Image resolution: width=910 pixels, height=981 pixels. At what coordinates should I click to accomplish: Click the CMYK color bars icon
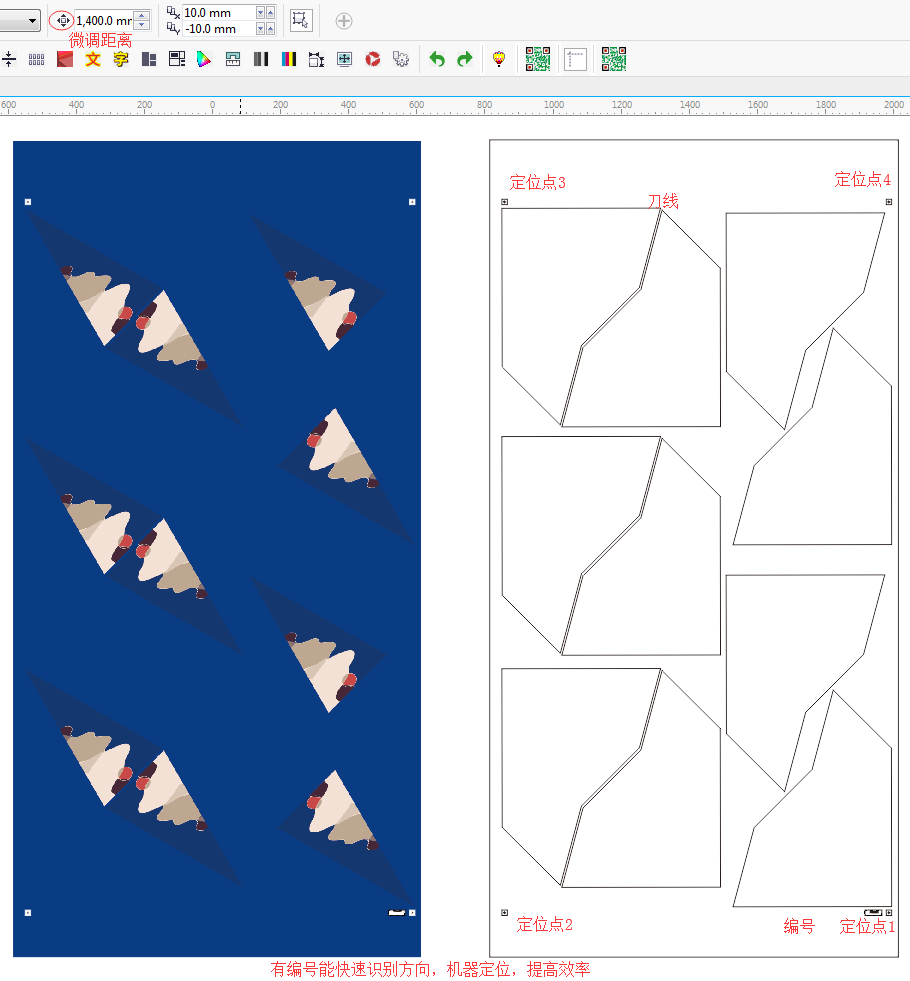pos(289,60)
